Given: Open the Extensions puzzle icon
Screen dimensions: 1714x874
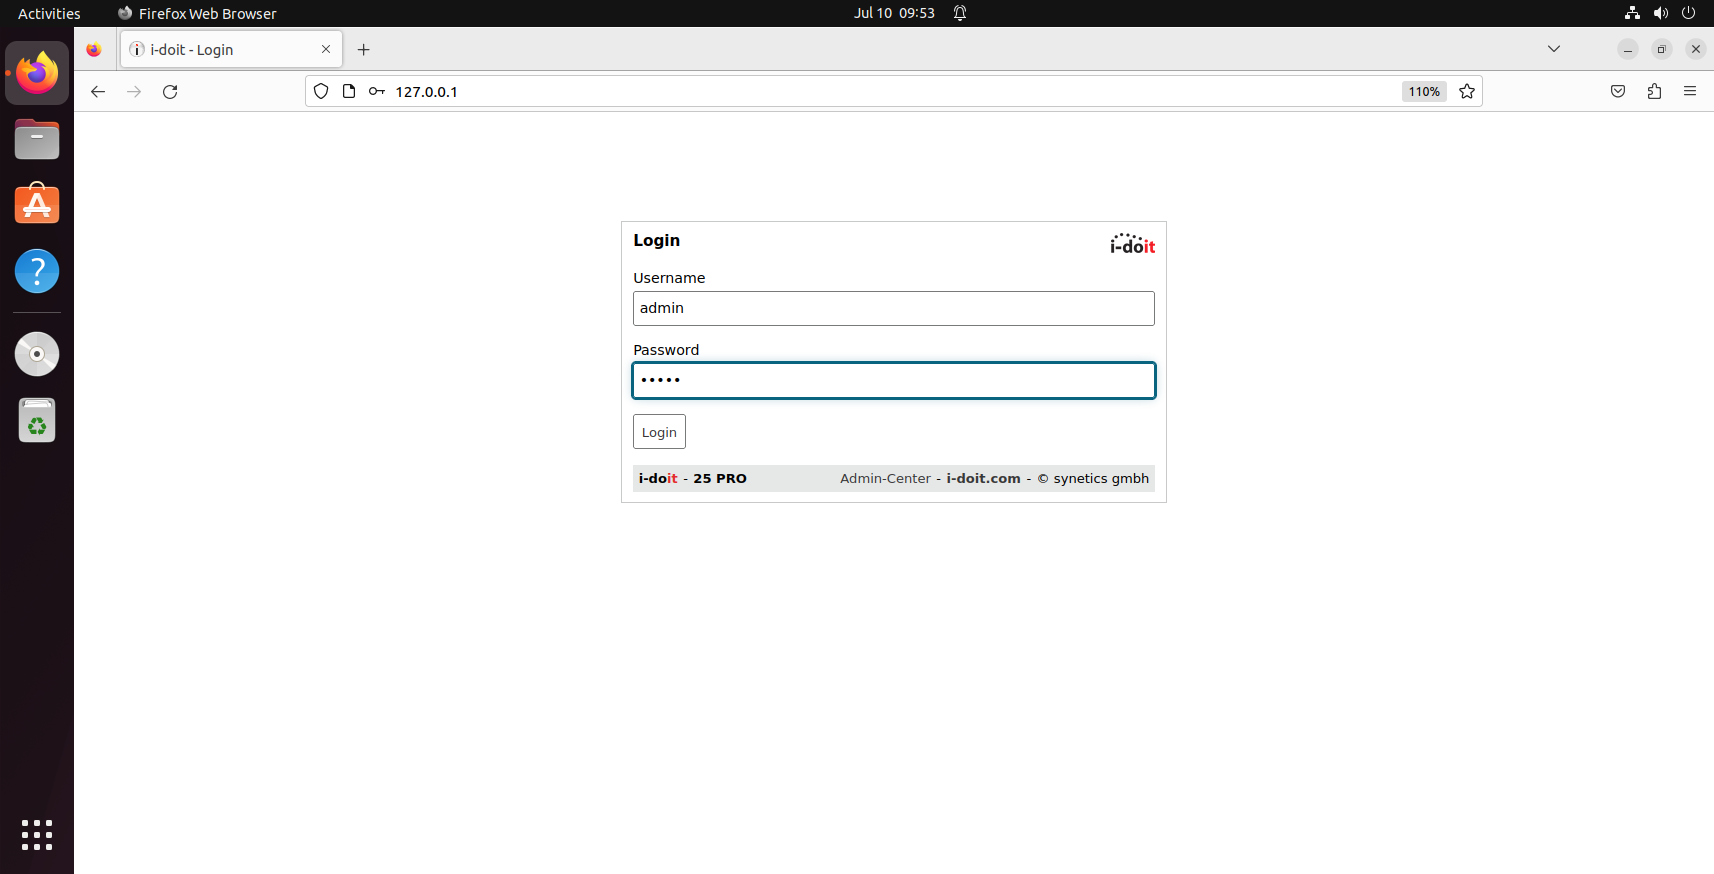Looking at the screenshot, I should [1654, 91].
